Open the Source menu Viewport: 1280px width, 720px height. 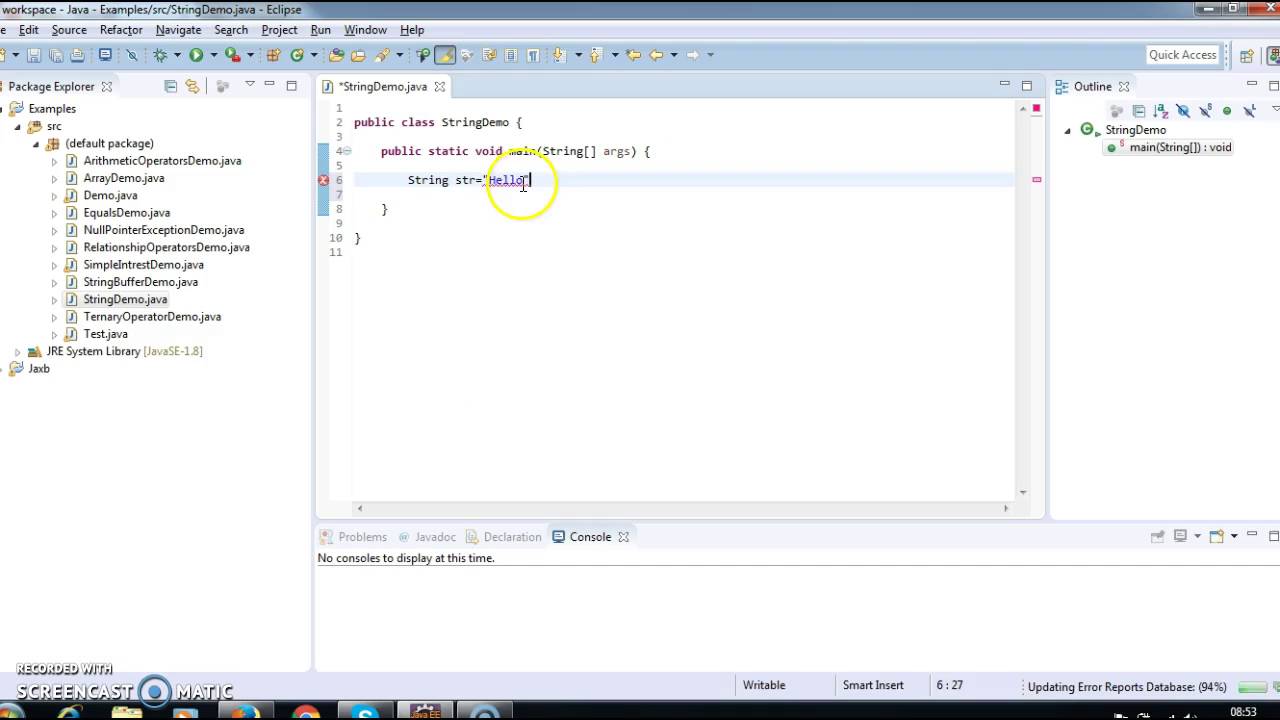pyautogui.click(x=69, y=30)
